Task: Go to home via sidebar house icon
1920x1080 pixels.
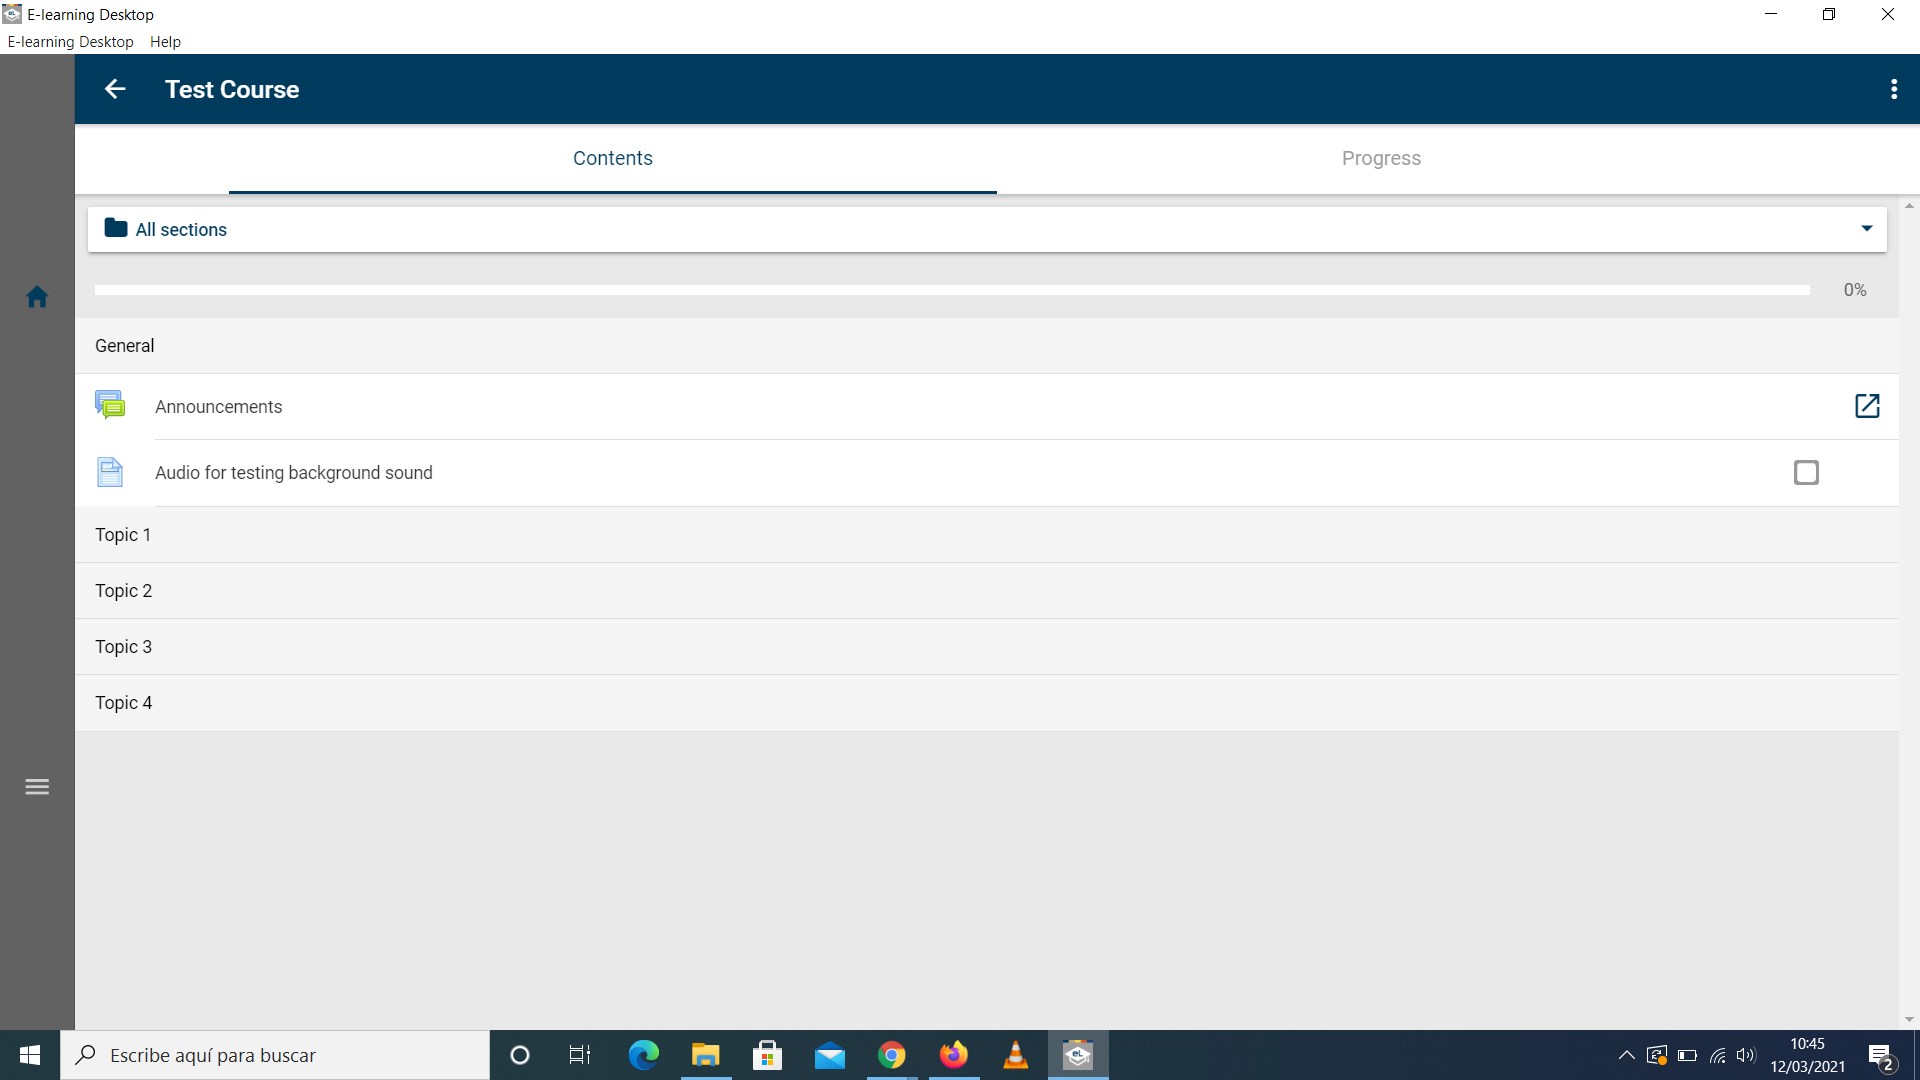Action: coord(37,297)
